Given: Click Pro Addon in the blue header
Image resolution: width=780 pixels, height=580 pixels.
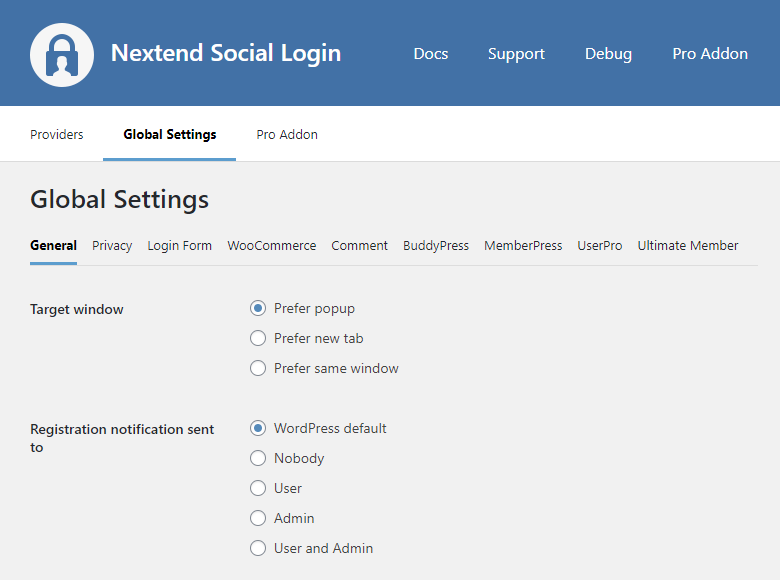Looking at the screenshot, I should click(710, 54).
